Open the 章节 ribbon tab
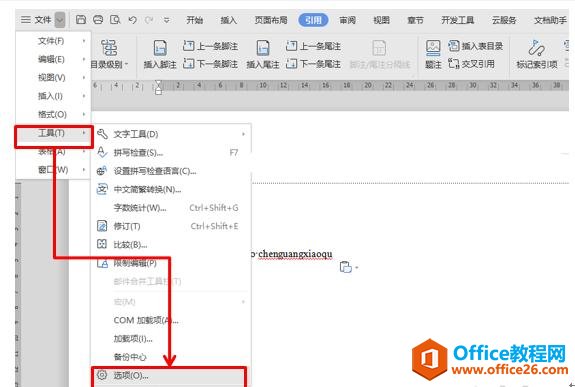 click(415, 20)
